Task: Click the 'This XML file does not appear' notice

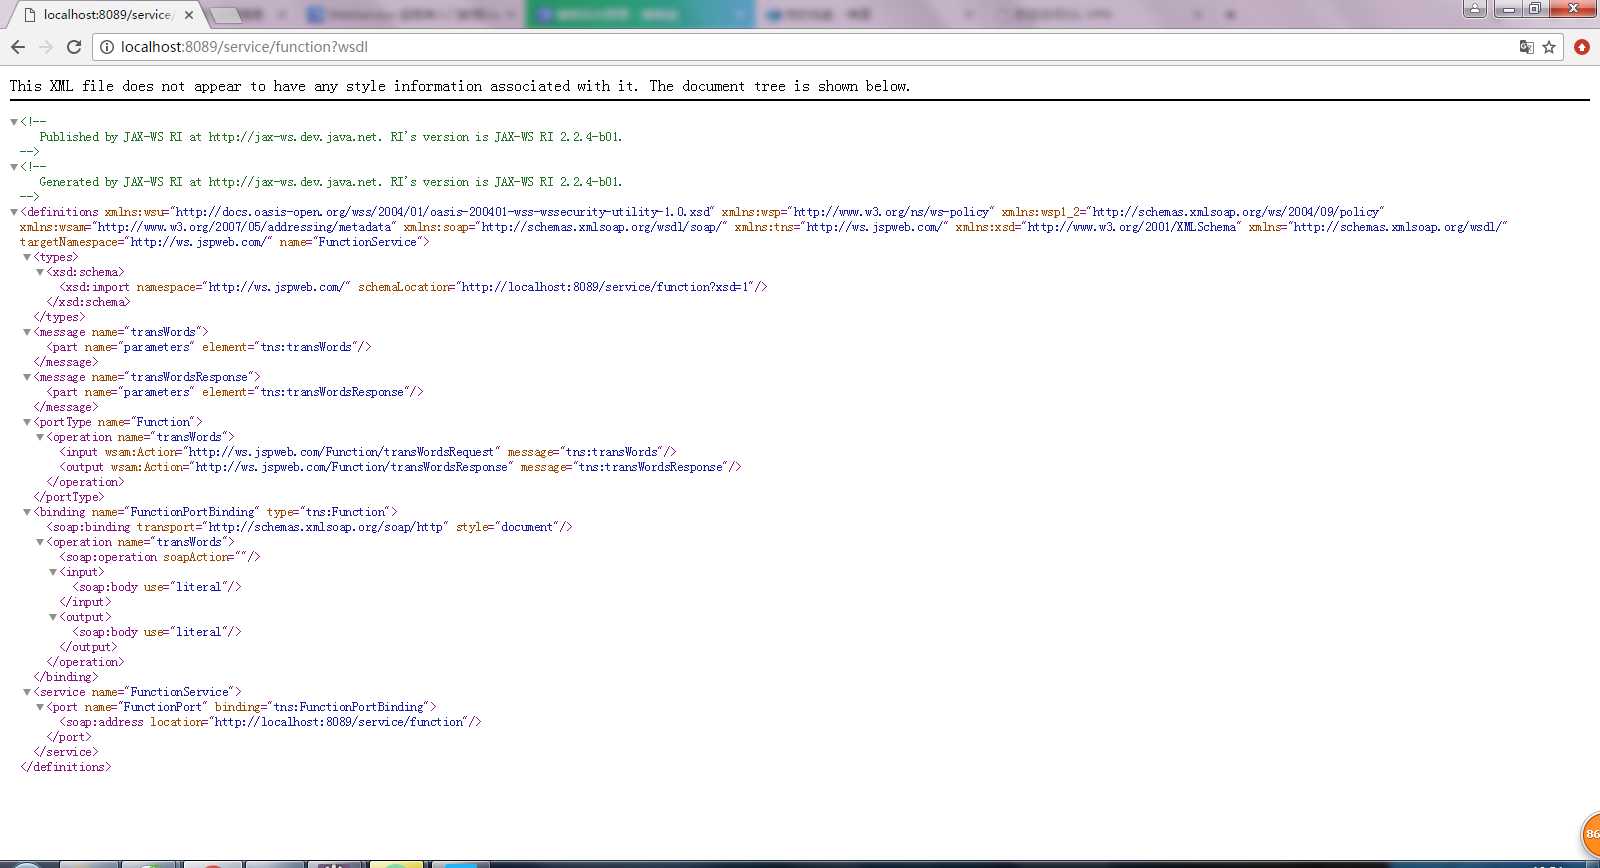Action: point(460,86)
